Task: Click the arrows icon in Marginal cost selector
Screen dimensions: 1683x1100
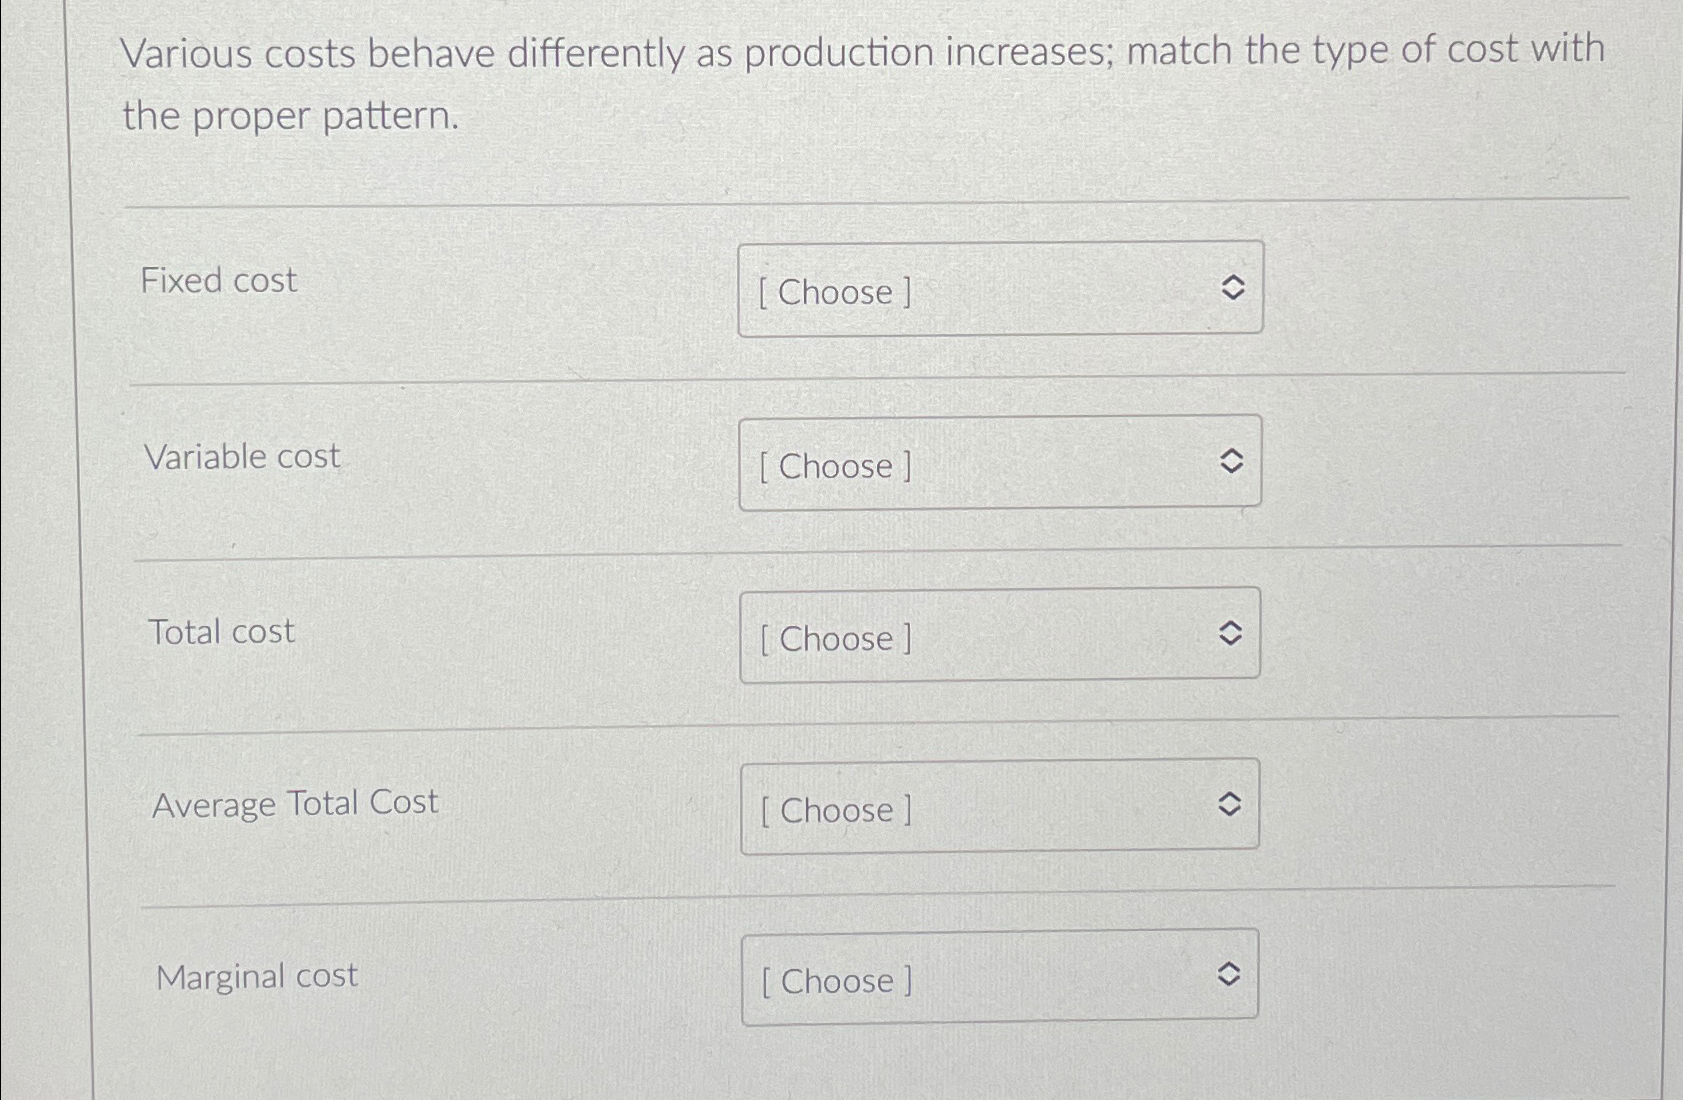Action: coord(1229,974)
